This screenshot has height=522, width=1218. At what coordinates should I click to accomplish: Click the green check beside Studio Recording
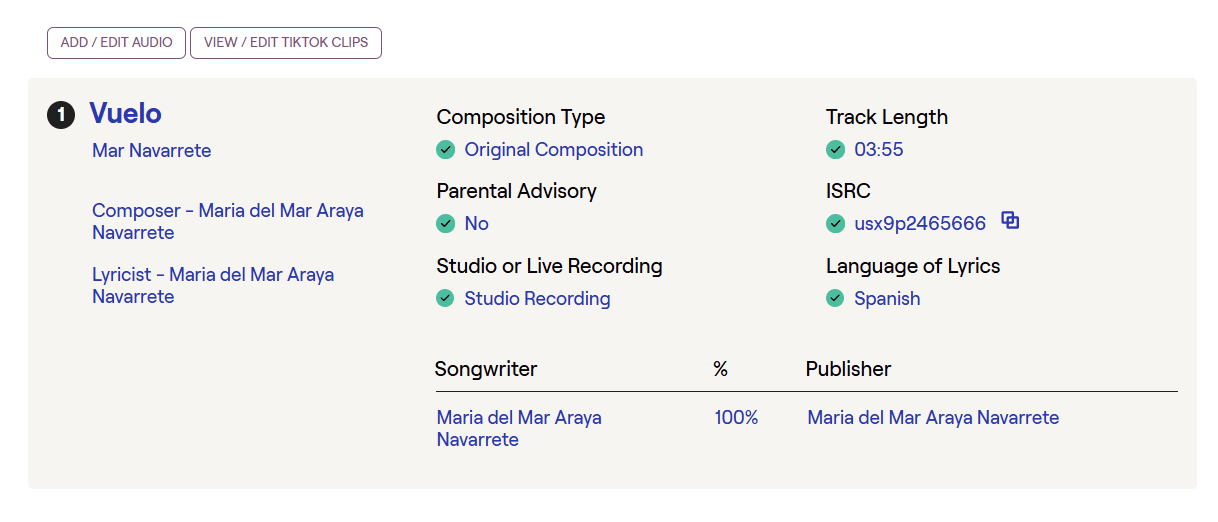coord(446,298)
